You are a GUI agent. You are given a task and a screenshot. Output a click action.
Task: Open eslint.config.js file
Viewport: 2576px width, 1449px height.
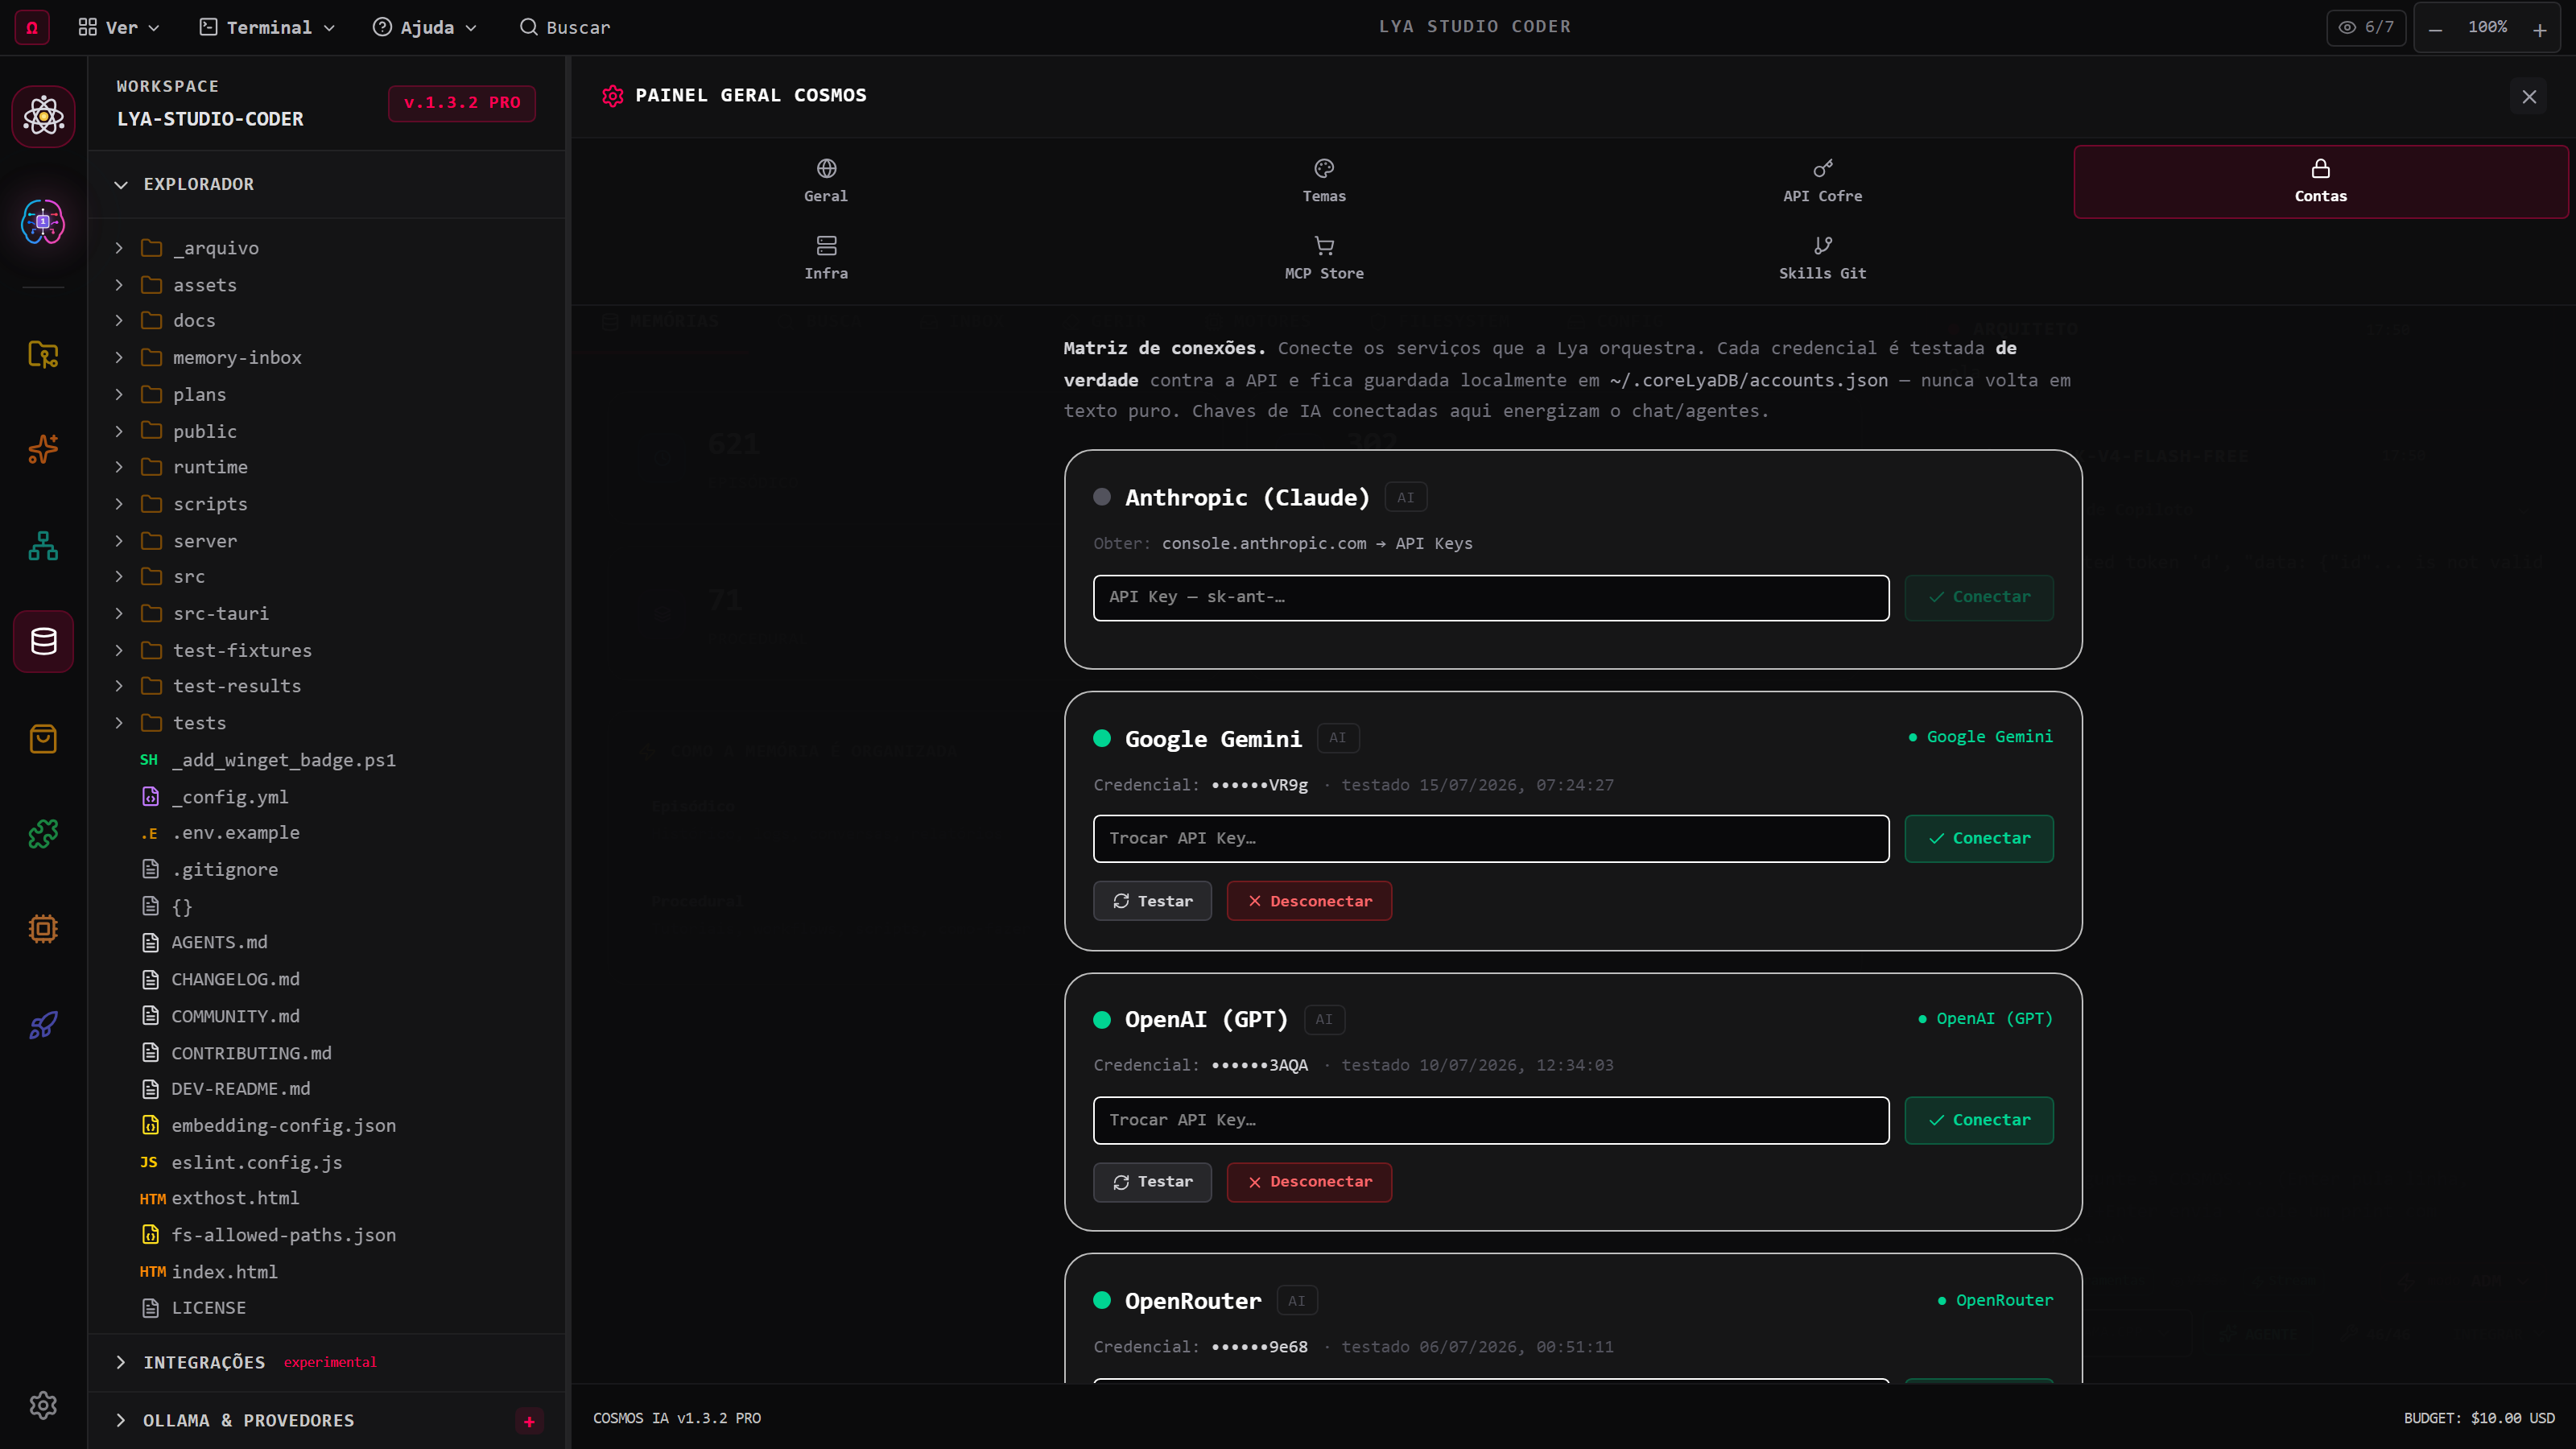[326, 1163]
